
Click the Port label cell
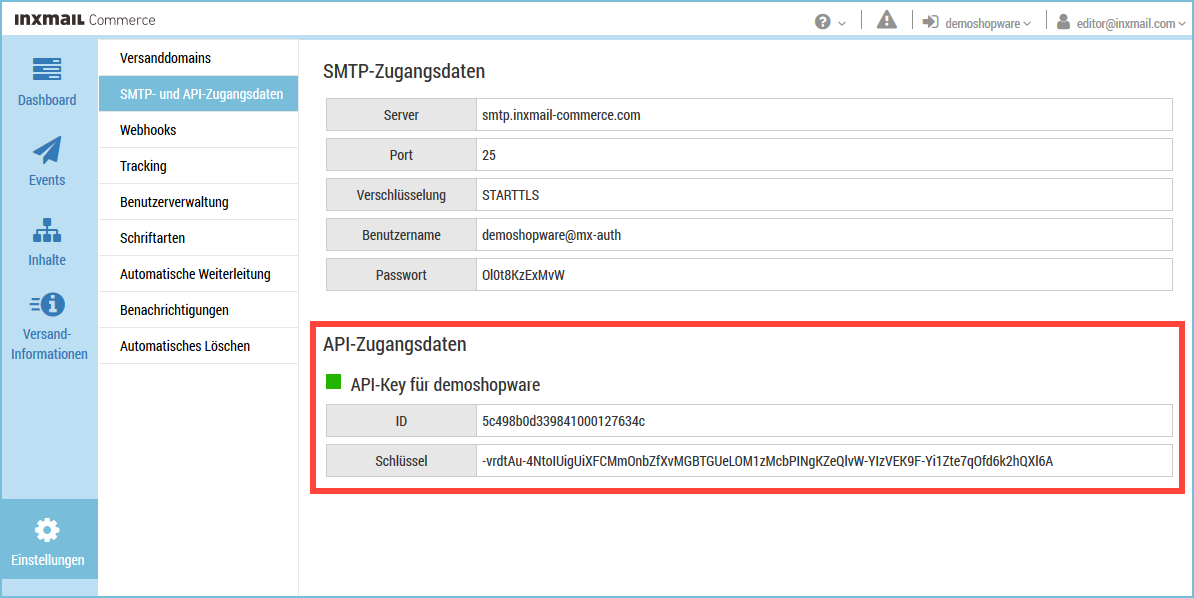tap(401, 155)
